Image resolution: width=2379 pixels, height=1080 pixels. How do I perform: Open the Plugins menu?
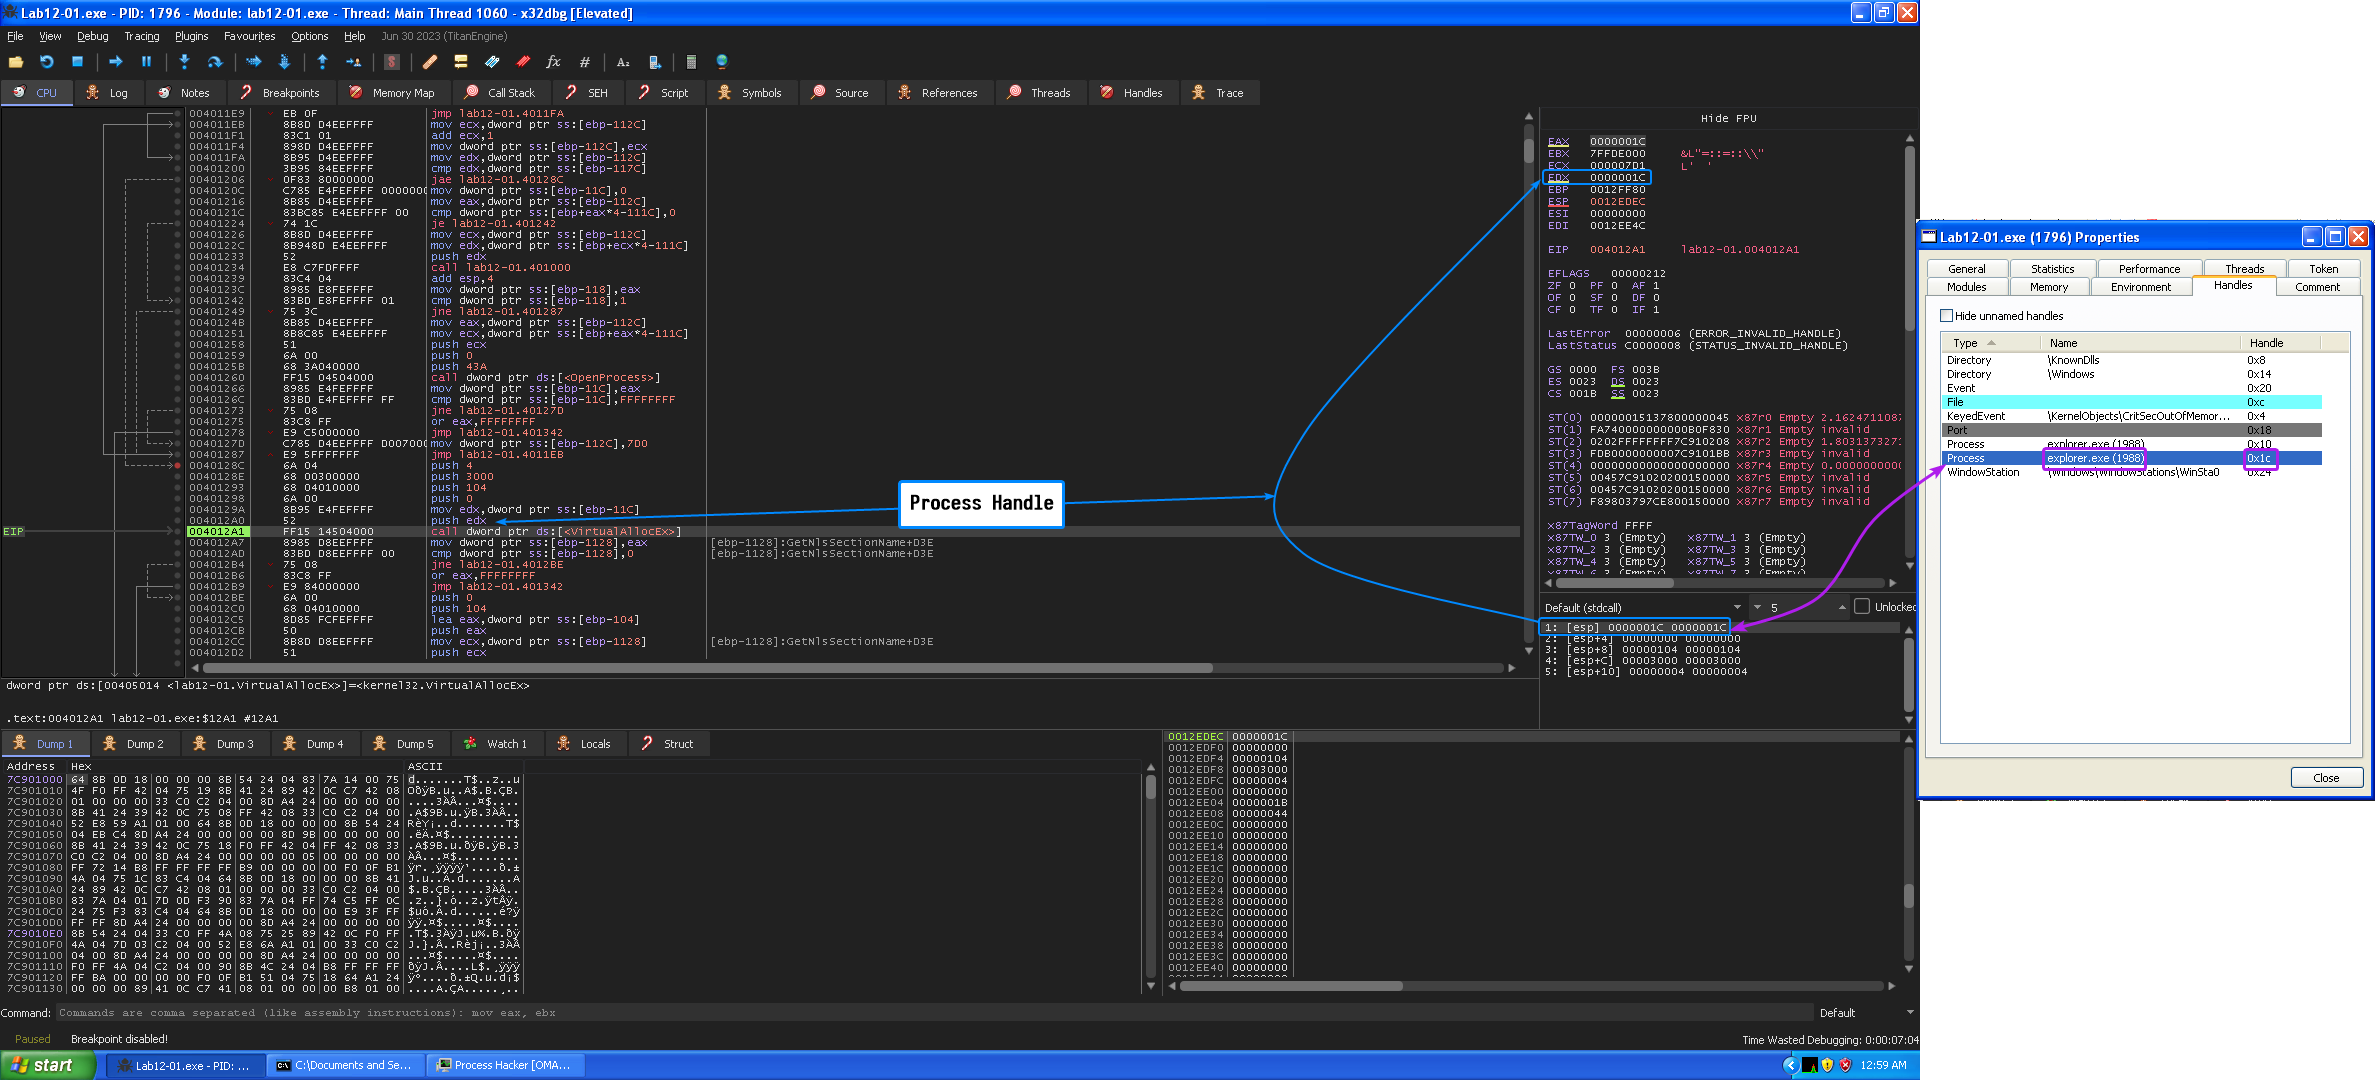coord(191,36)
